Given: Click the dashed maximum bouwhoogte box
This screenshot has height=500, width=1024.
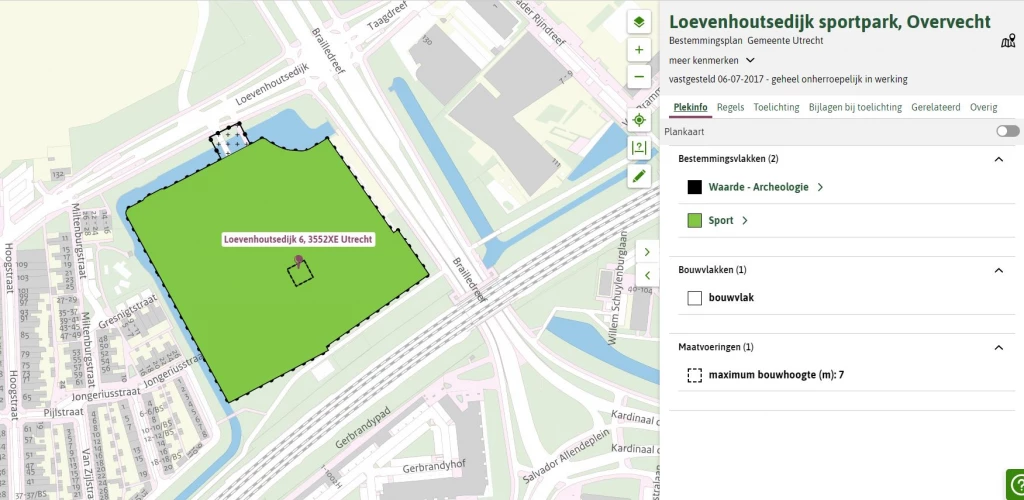Looking at the screenshot, I should tap(695, 376).
